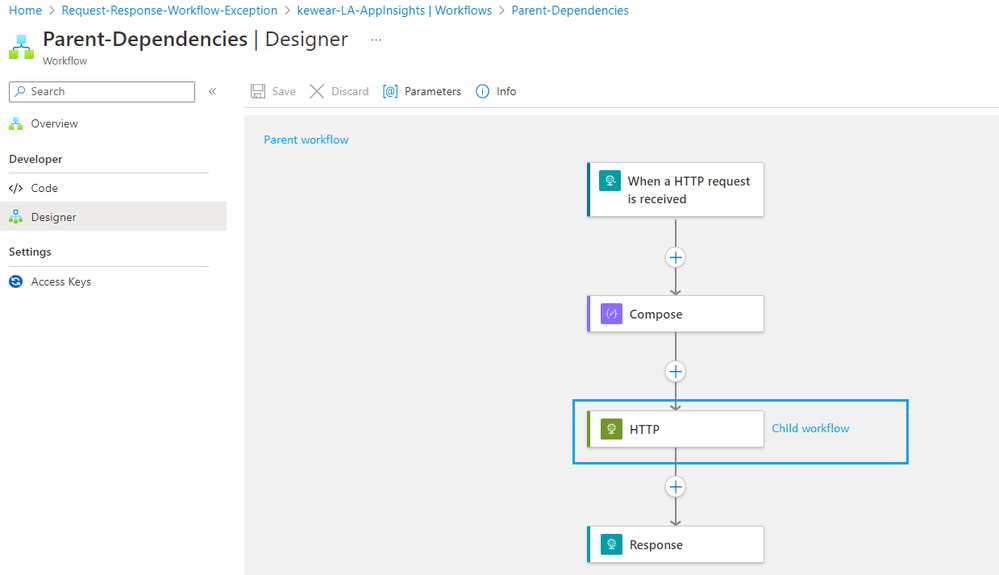Click the Save toolbar button

click(x=273, y=91)
